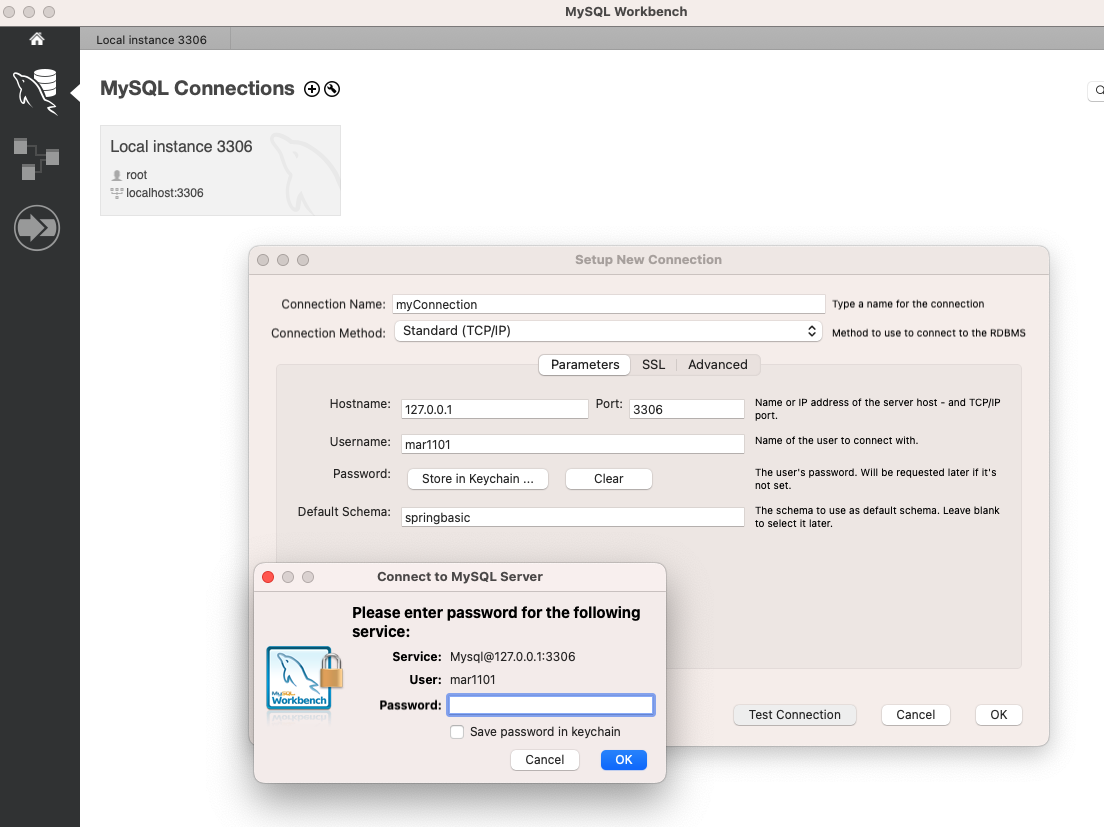Click the Hostname input field
The height and width of the screenshot is (827, 1104).
coord(494,409)
